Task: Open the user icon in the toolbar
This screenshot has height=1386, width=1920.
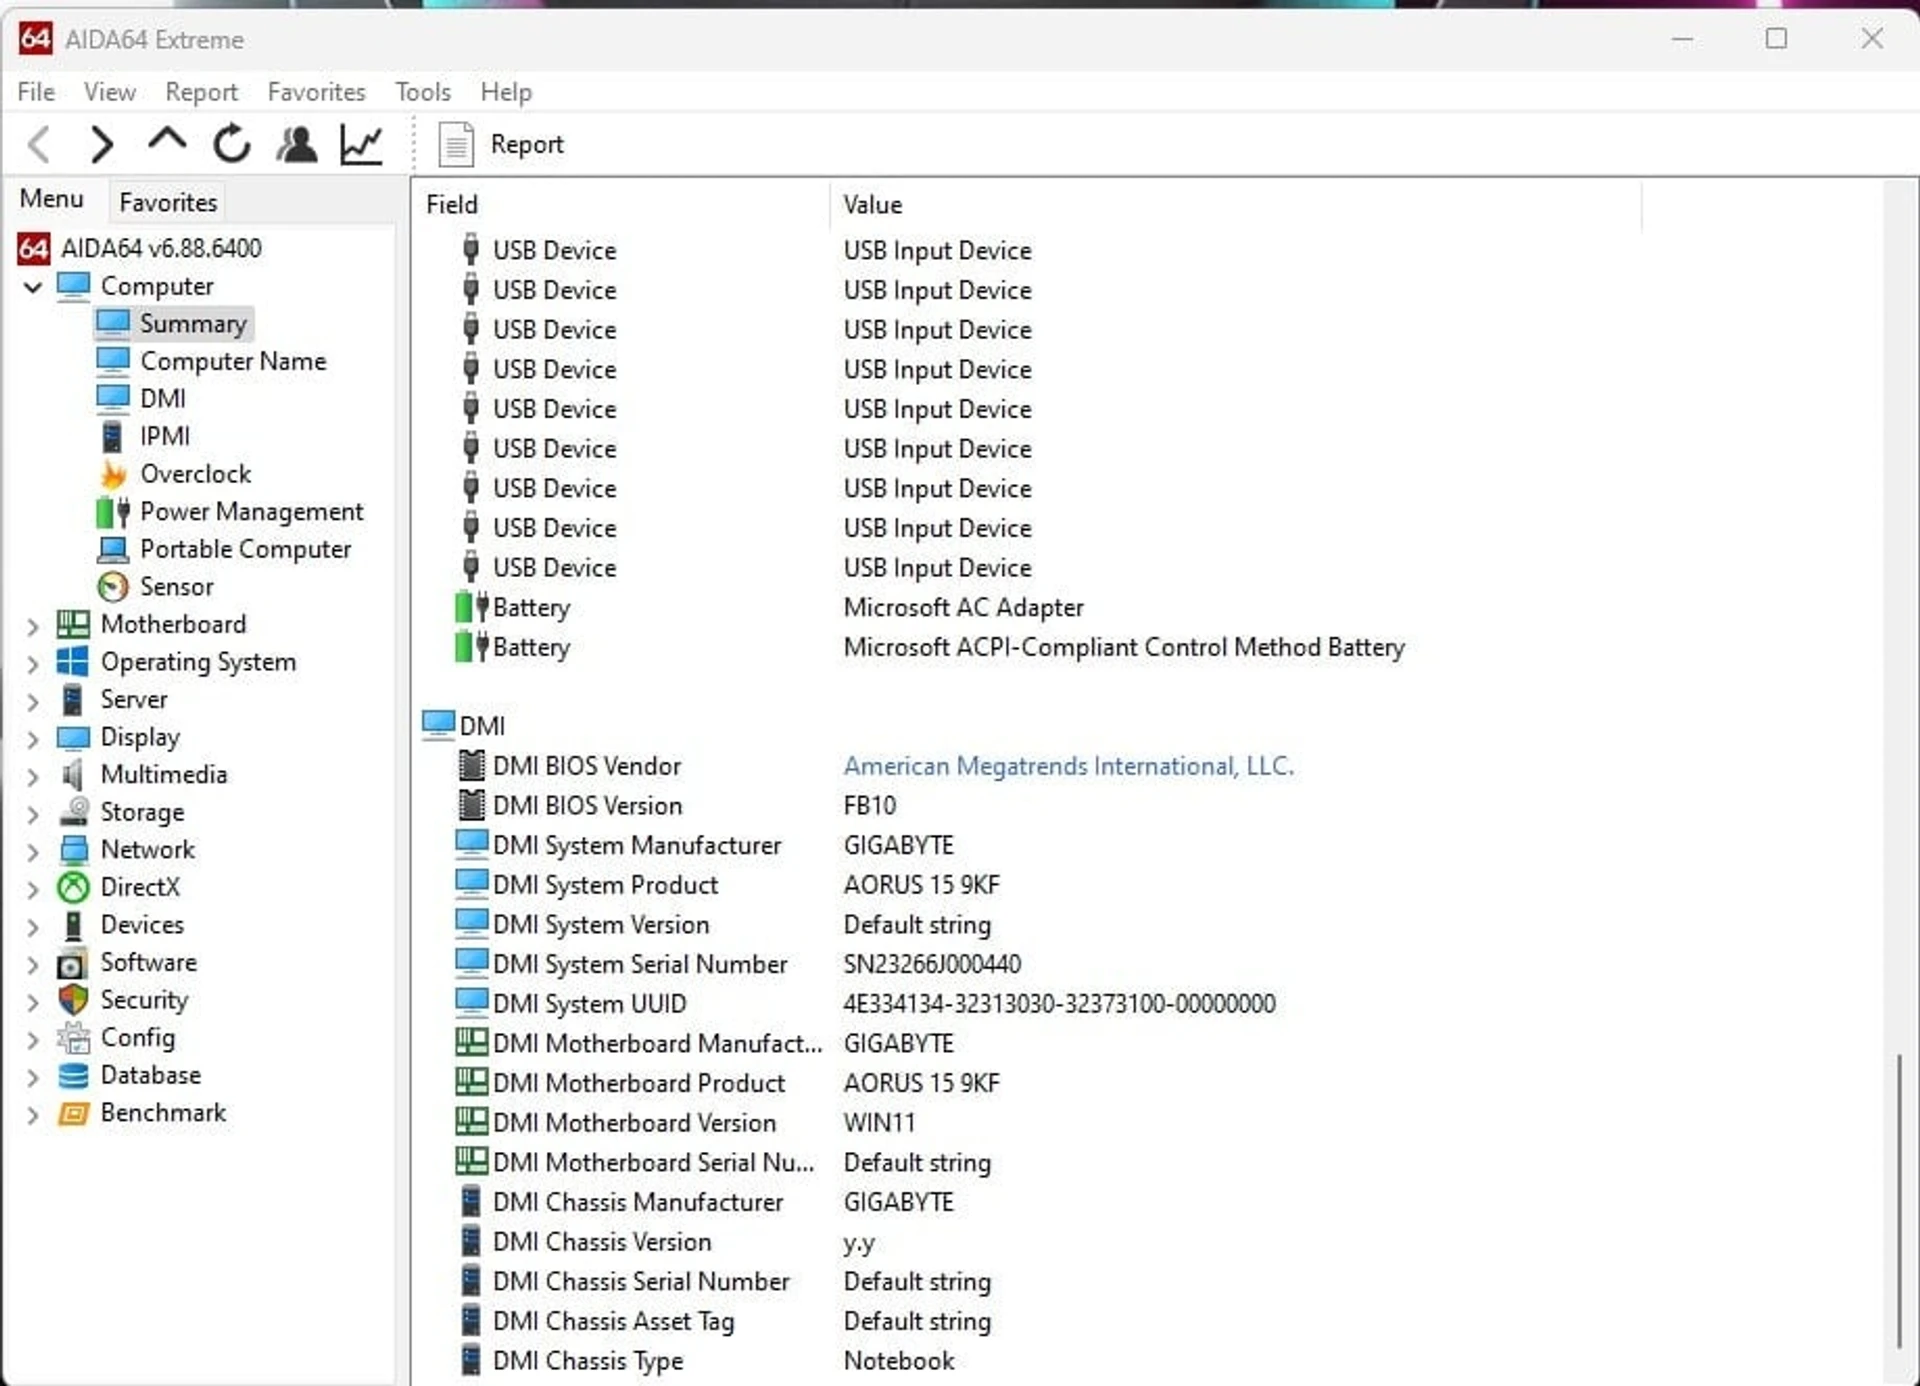Action: click(x=297, y=144)
